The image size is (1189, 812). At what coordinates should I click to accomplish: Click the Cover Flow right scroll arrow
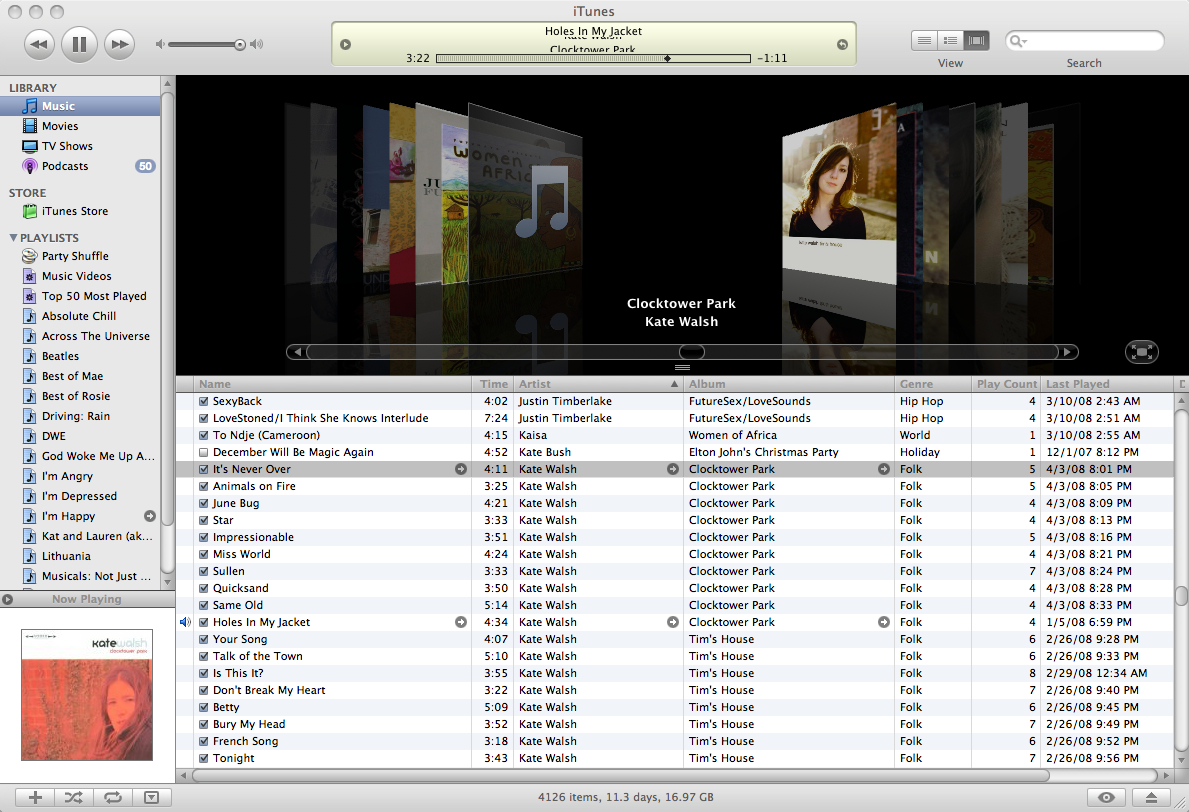[x=1068, y=352]
